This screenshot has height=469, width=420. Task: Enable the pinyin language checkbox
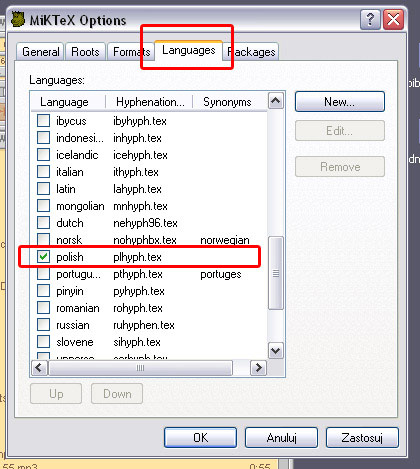click(43, 290)
